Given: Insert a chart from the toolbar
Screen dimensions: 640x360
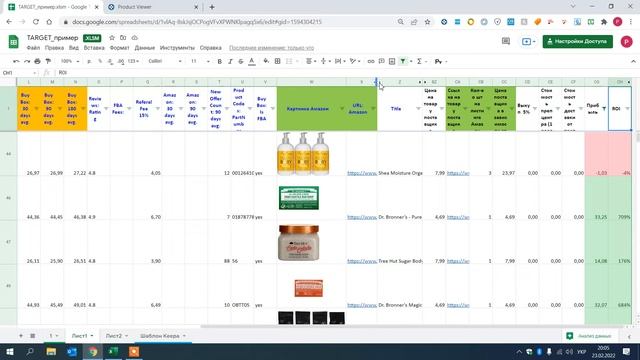Looking at the screenshot, I should [392, 61].
